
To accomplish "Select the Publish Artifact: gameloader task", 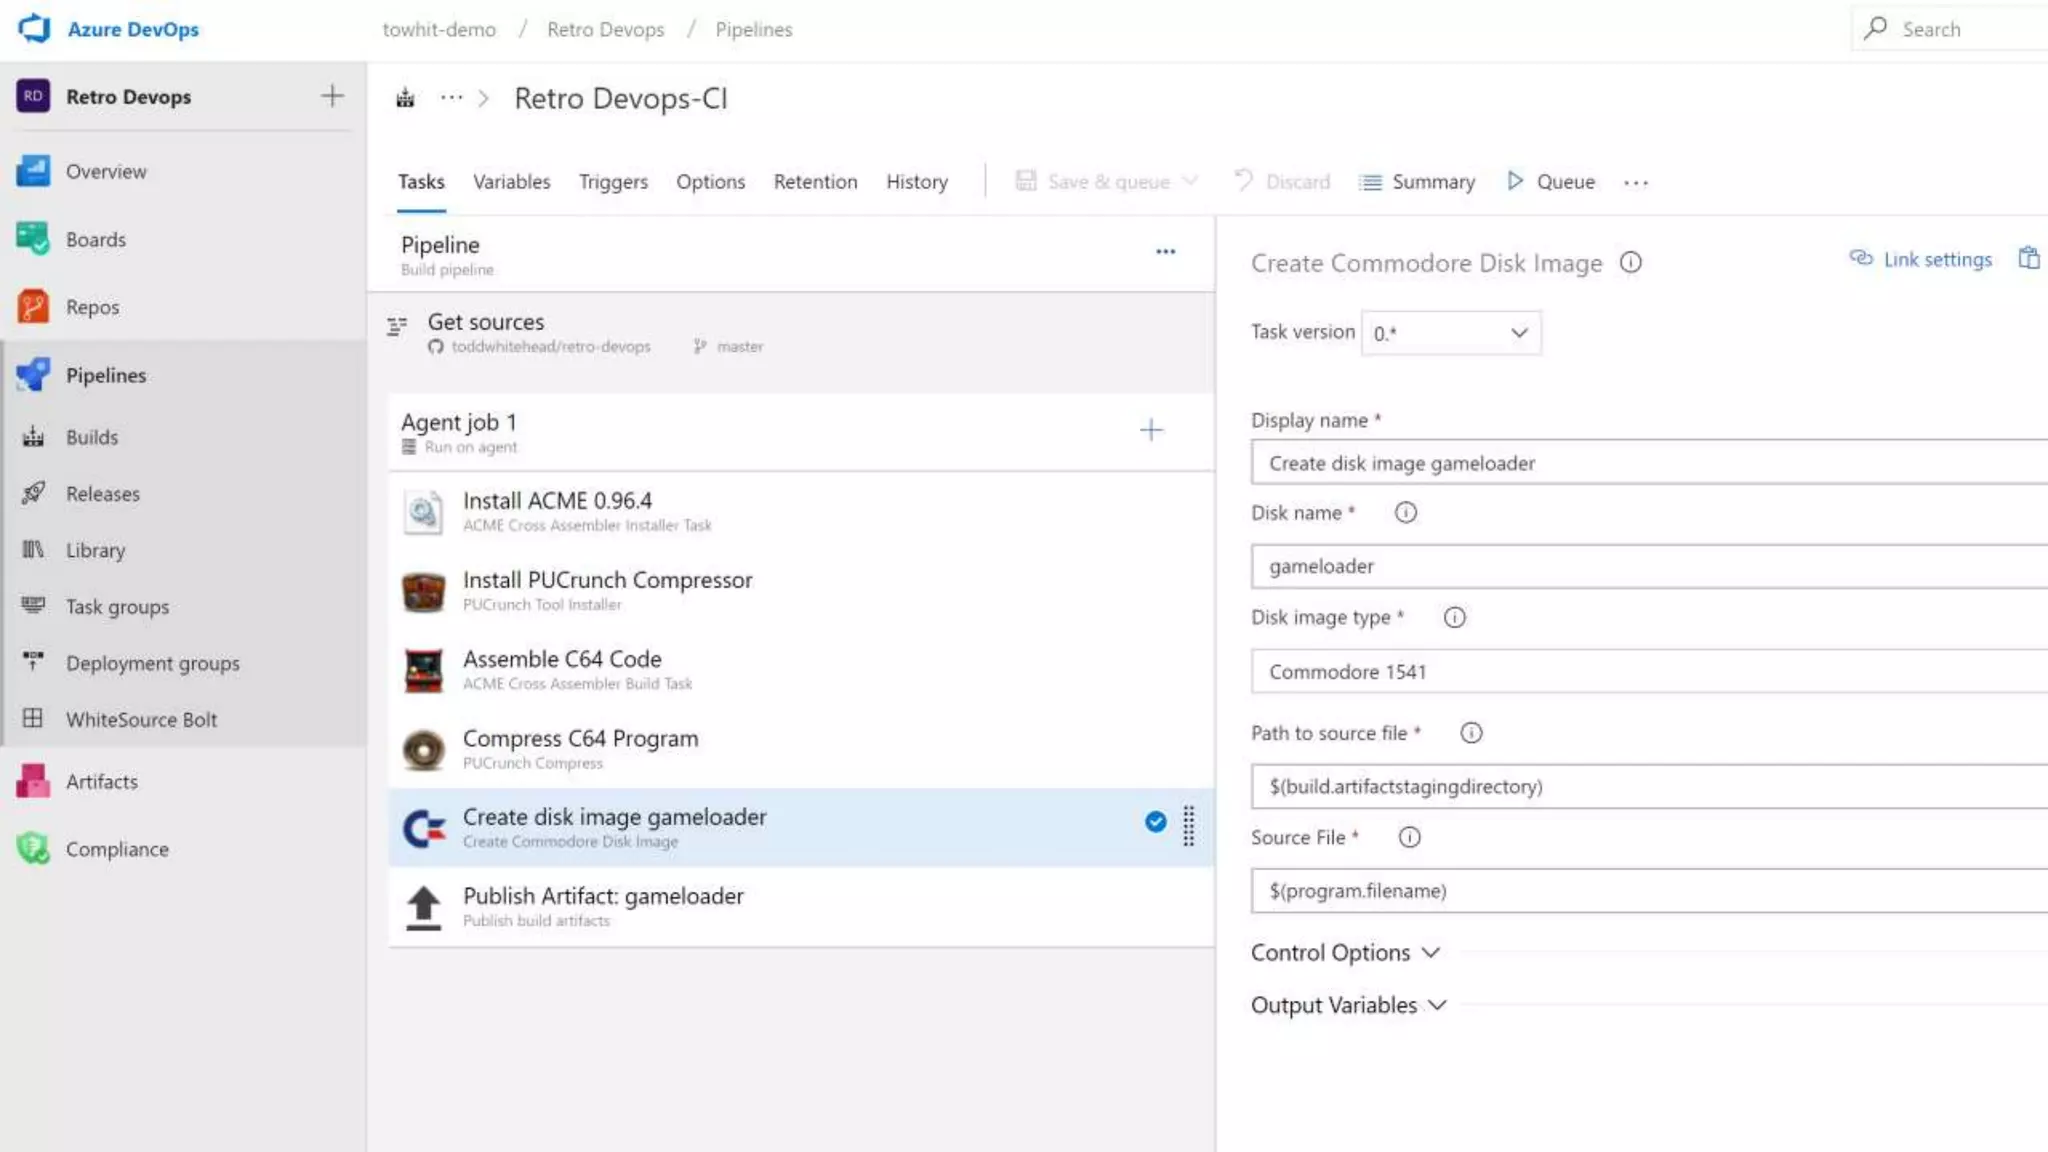I will coord(602,906).
